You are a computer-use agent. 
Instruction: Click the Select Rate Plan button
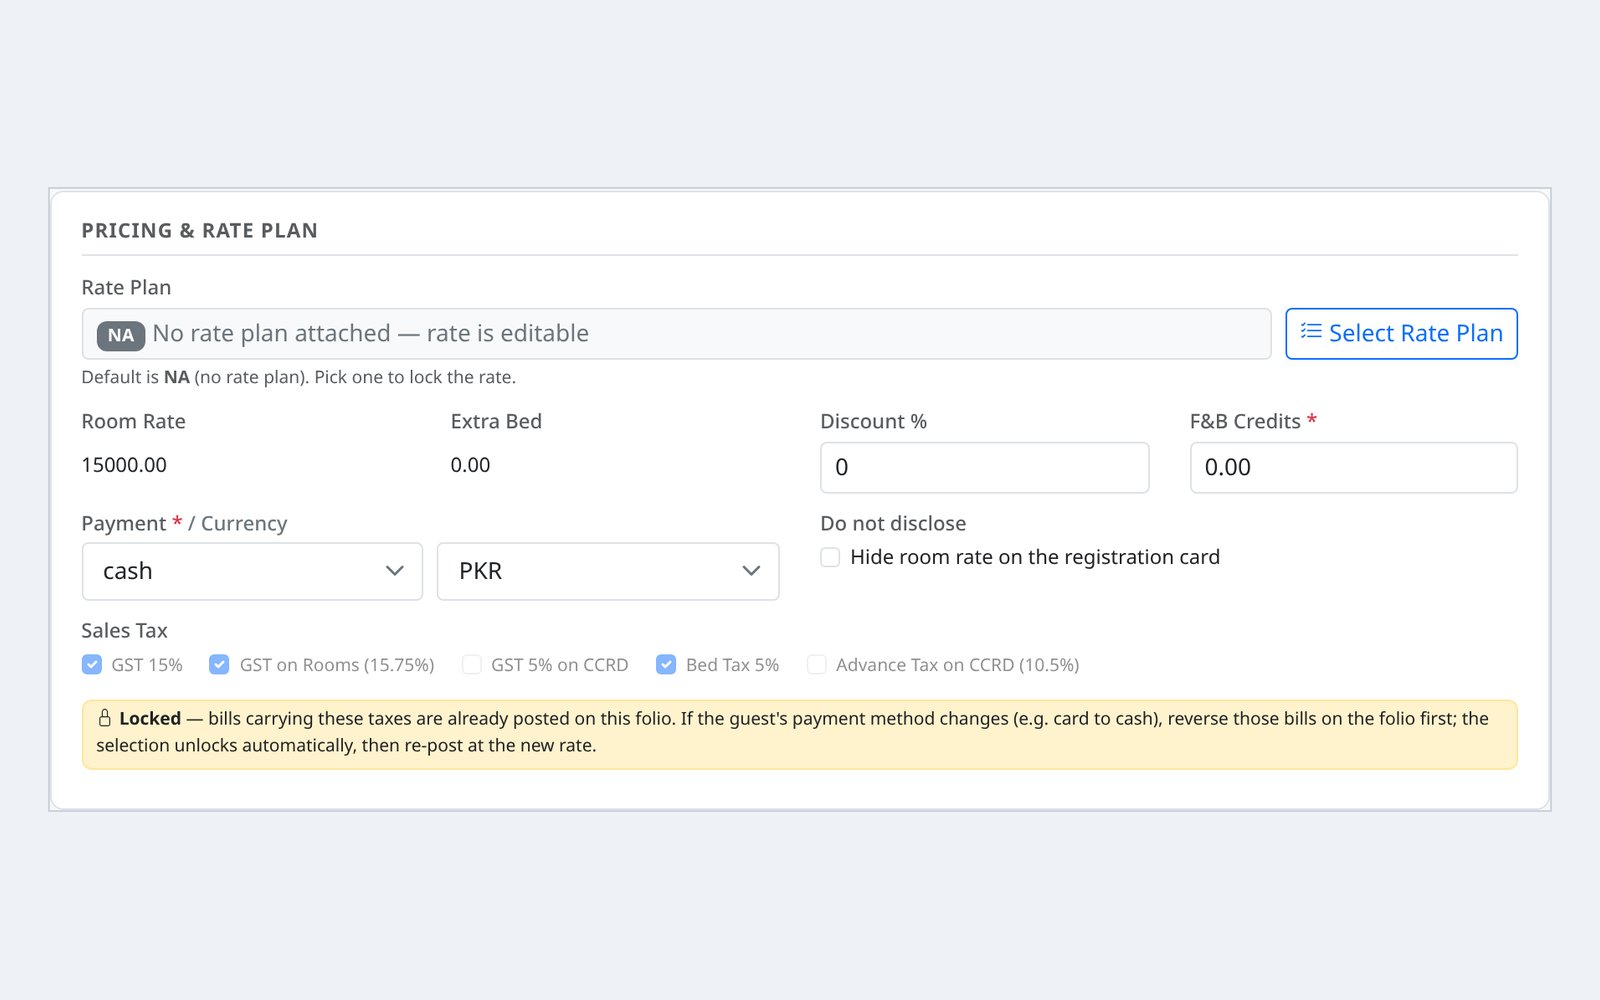tap(1401, 333)
